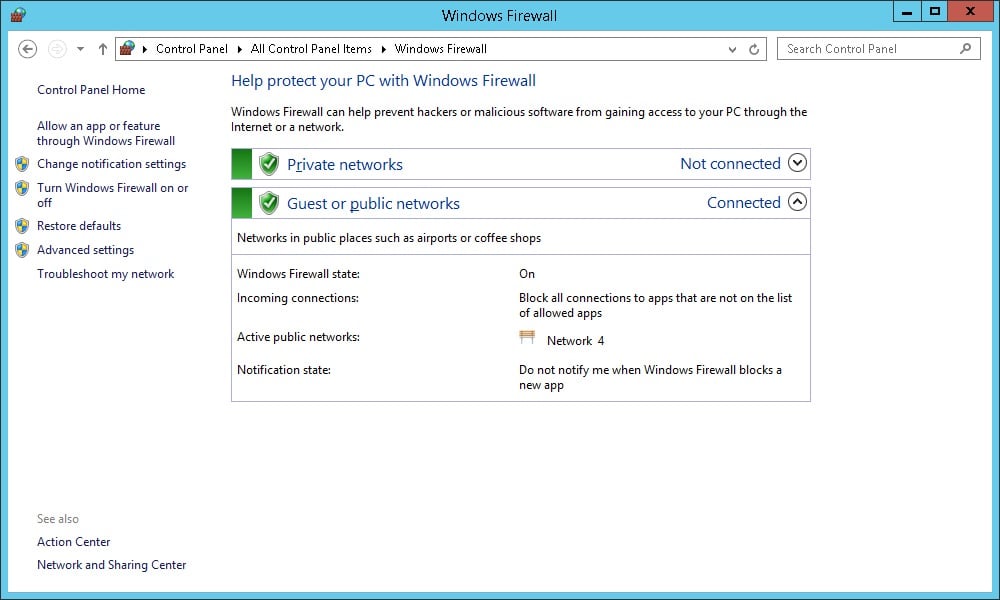Screen dimensions: 1000x600
Task: Open the recent locations dropdown arrow
Action: pyautogui.click(x=80, y=49)
